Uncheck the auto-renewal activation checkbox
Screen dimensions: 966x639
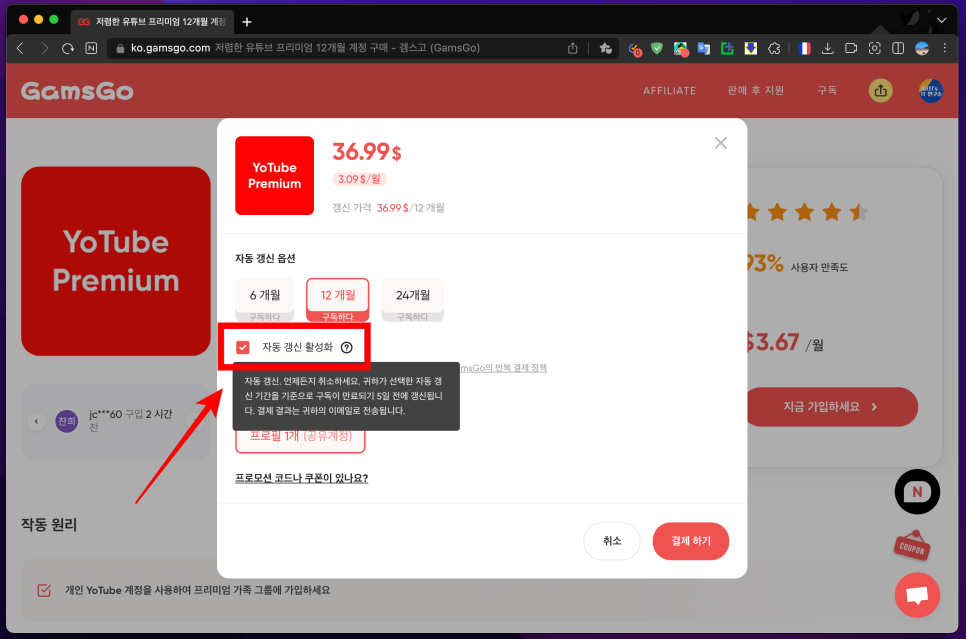243,348
